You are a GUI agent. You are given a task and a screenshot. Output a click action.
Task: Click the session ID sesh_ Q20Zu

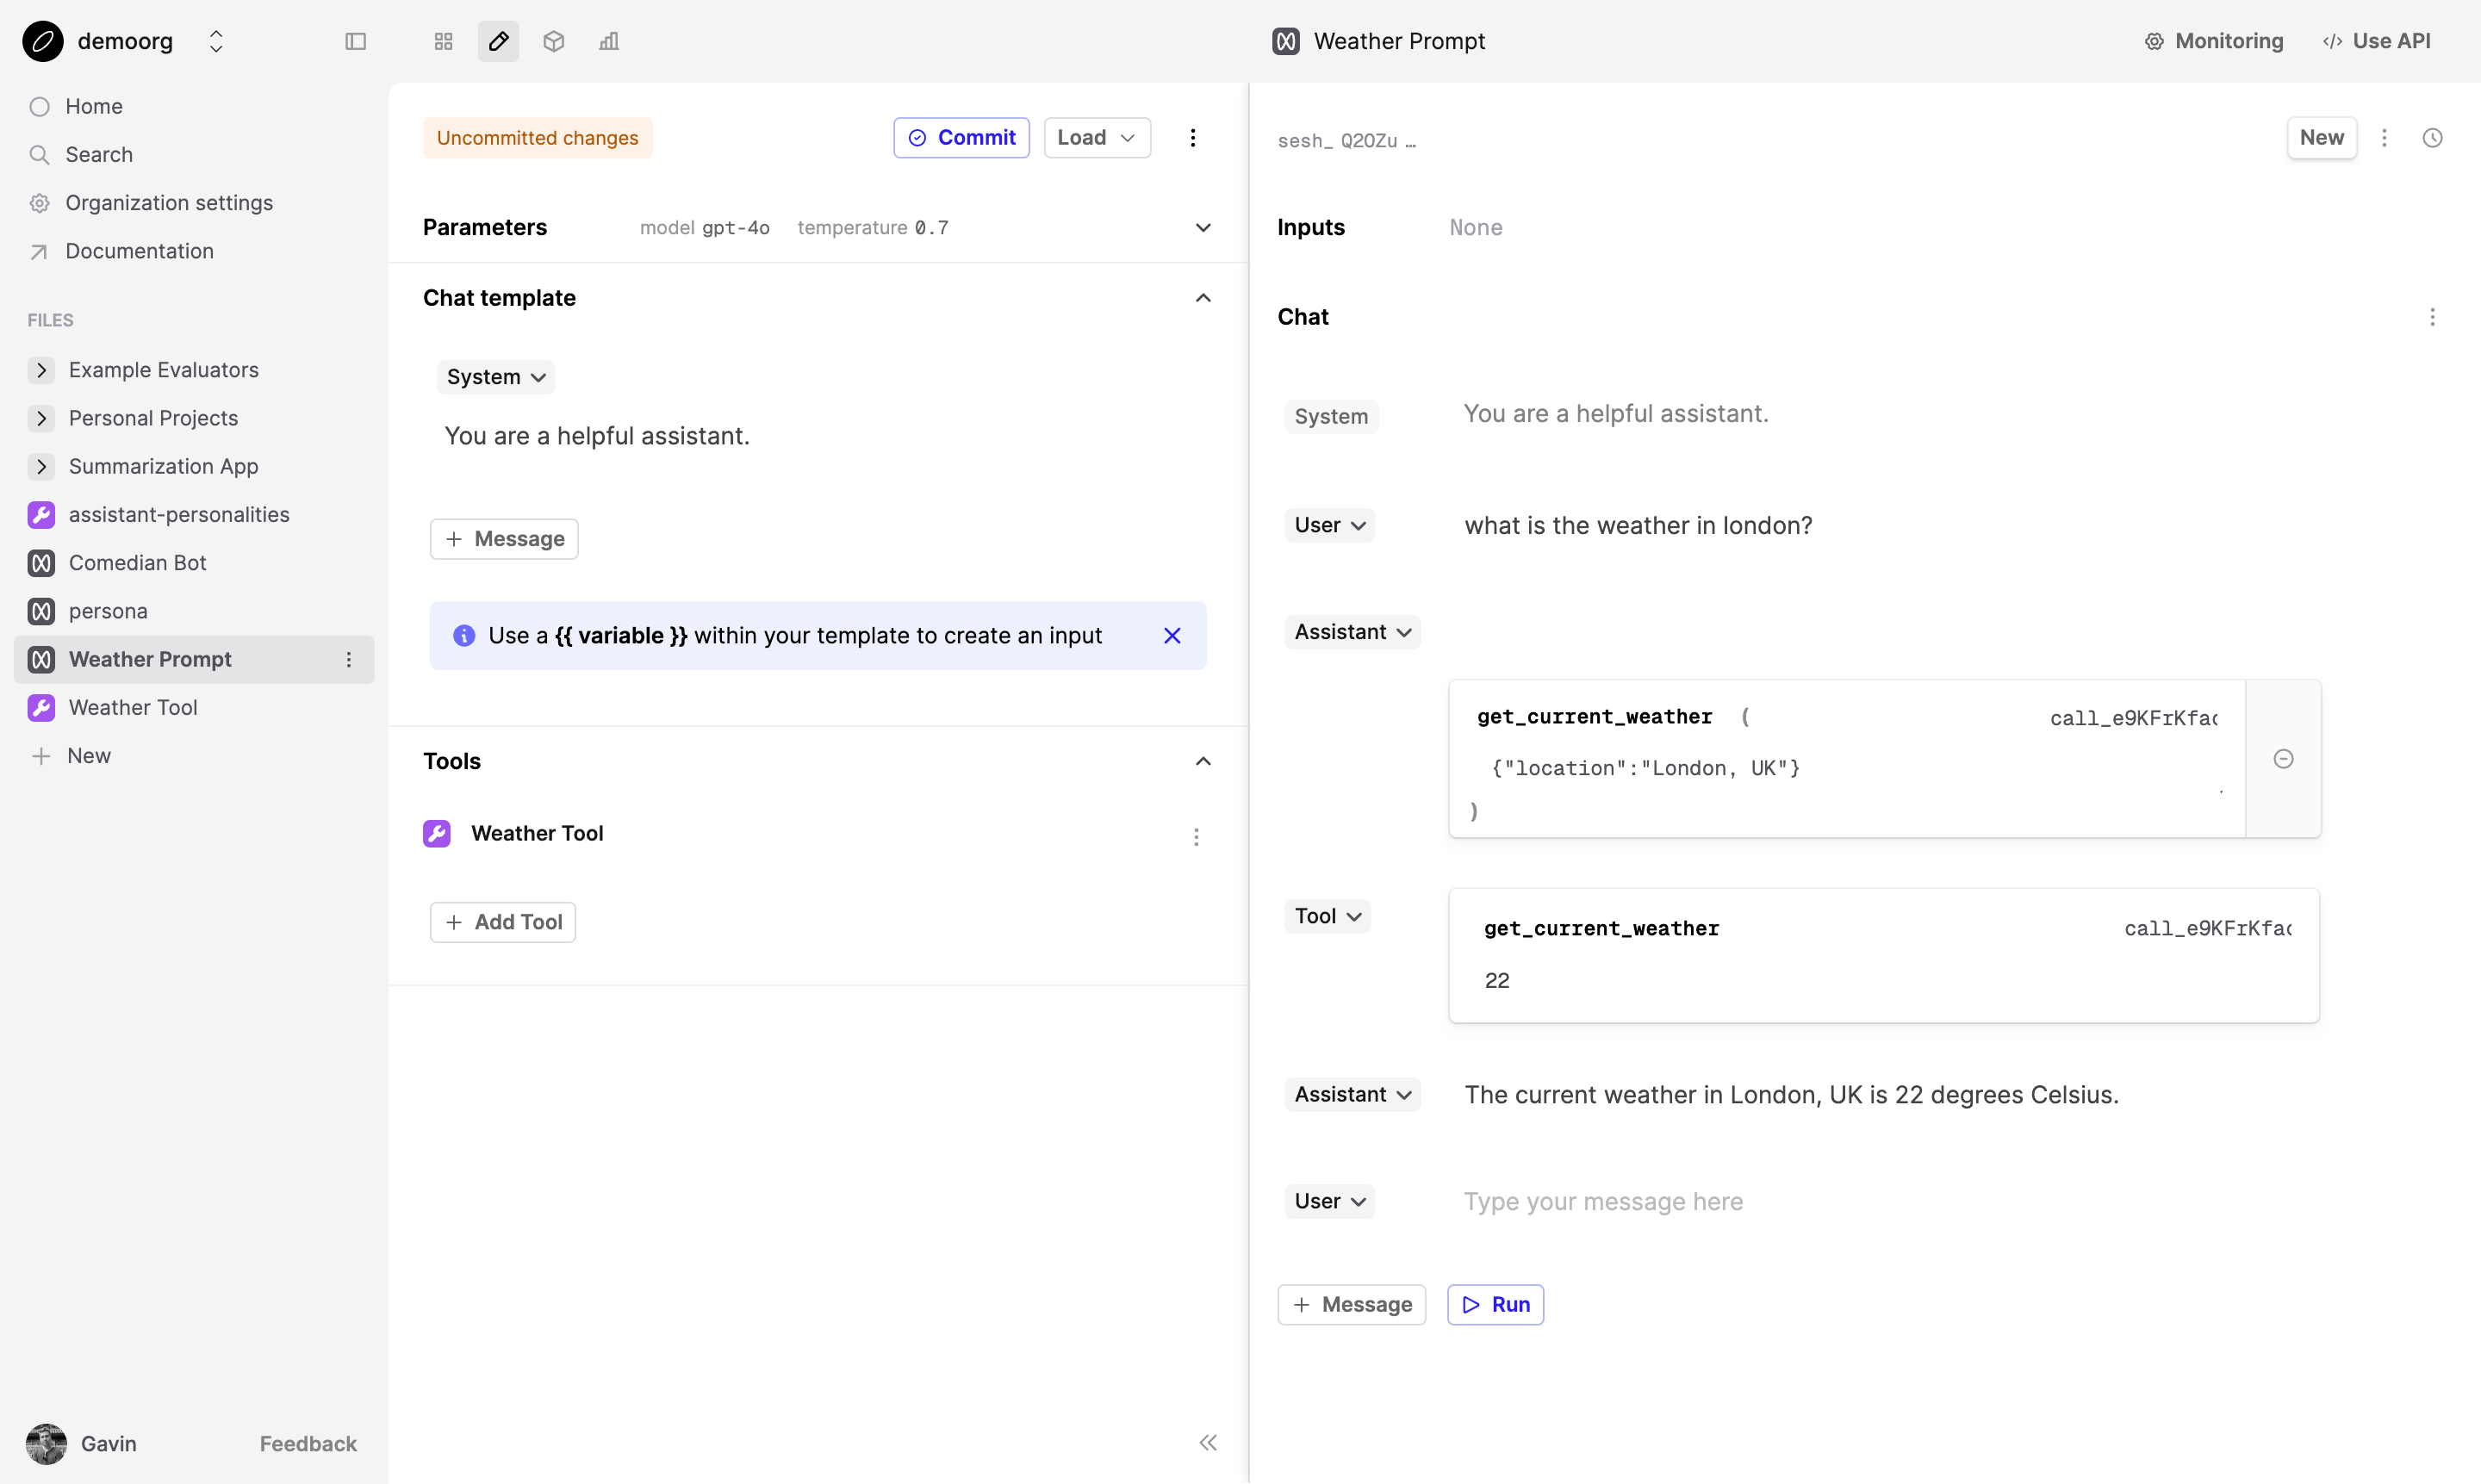point(1346,141)
